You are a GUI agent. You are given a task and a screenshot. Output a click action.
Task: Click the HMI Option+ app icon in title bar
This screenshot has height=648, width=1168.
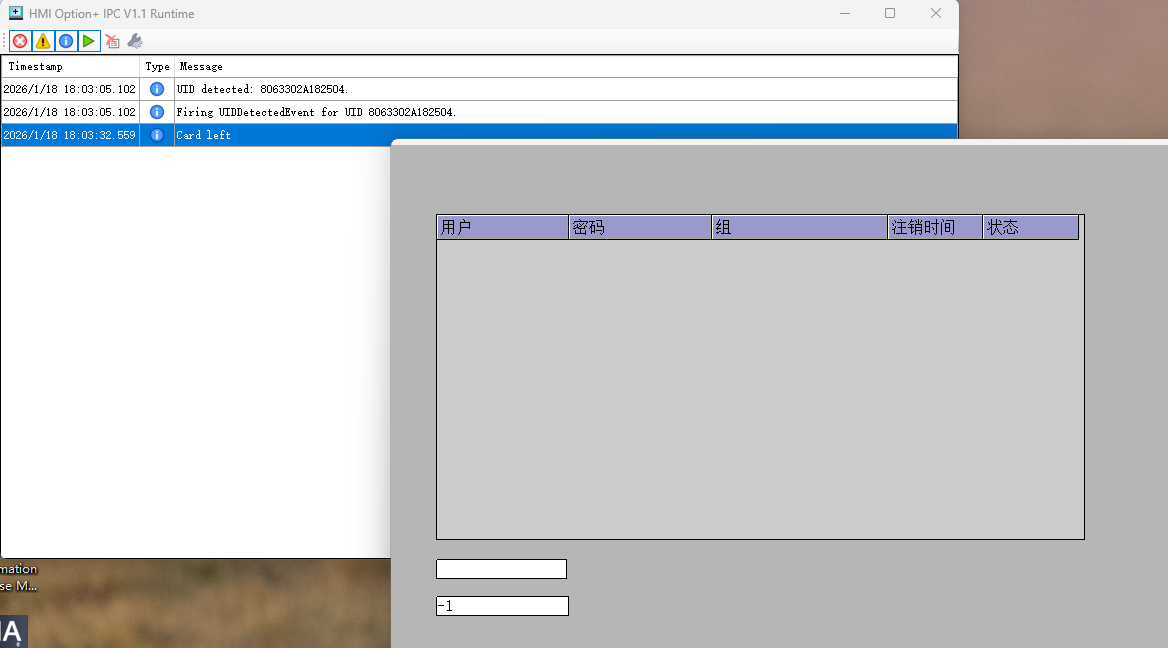[16, 14]
